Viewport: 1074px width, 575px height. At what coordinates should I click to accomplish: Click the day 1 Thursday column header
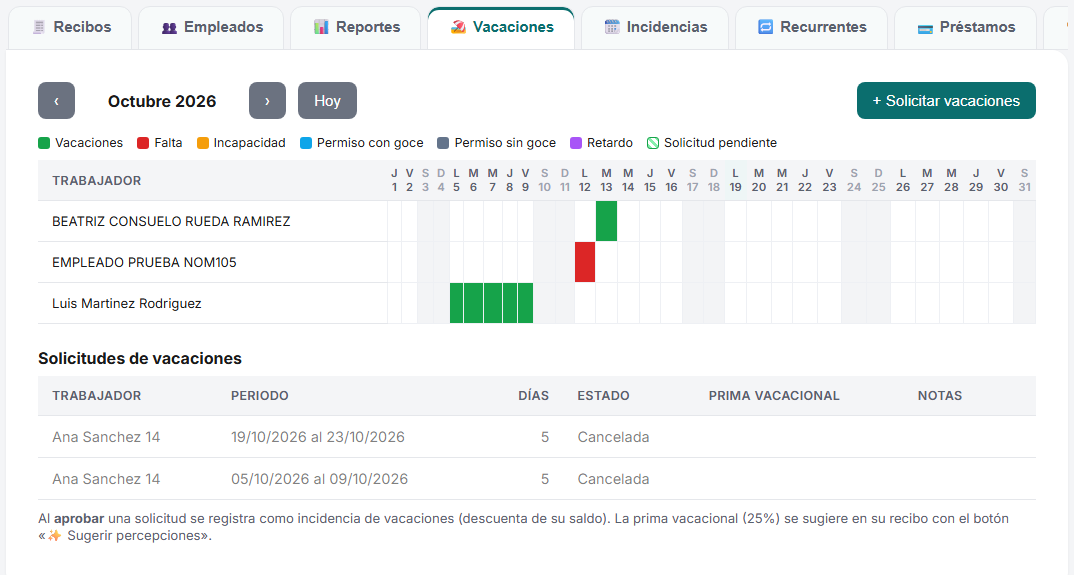[x=395, y=180]
